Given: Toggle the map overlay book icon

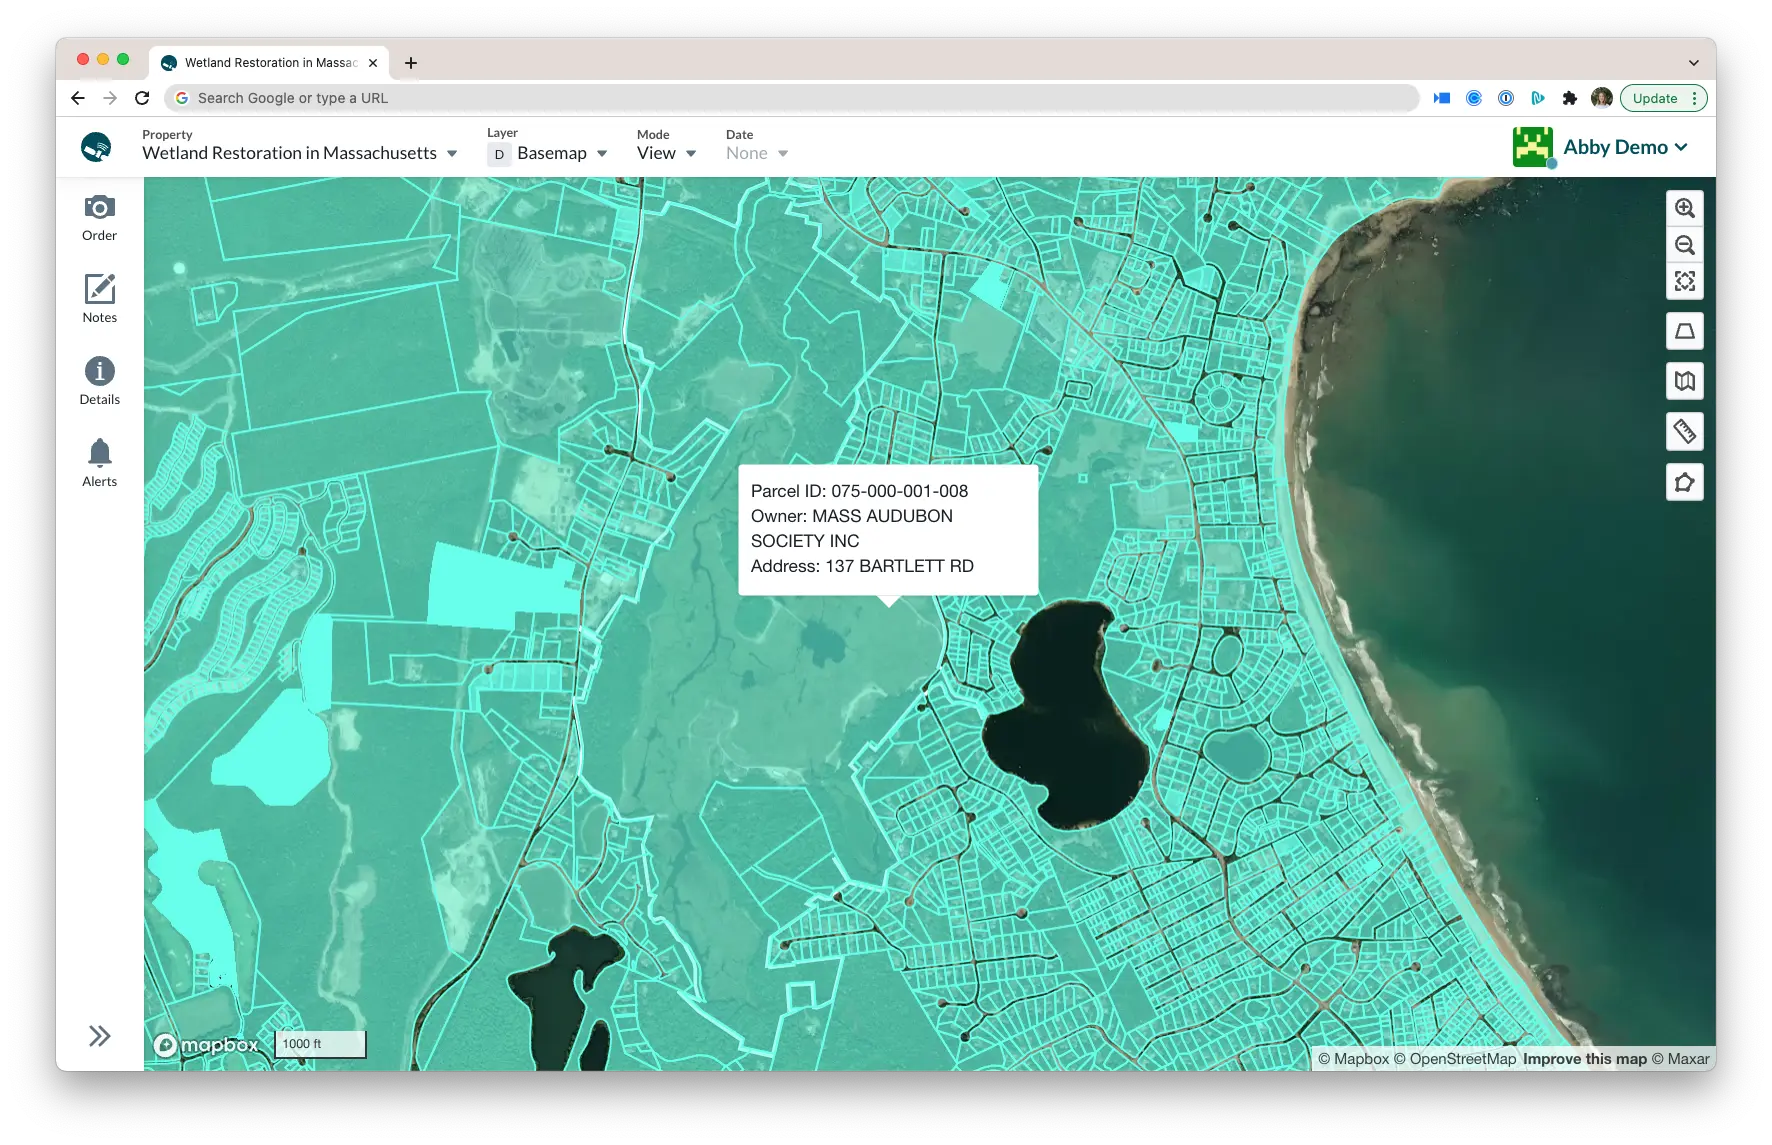Looking at the screenshot, I should 1685,381.
